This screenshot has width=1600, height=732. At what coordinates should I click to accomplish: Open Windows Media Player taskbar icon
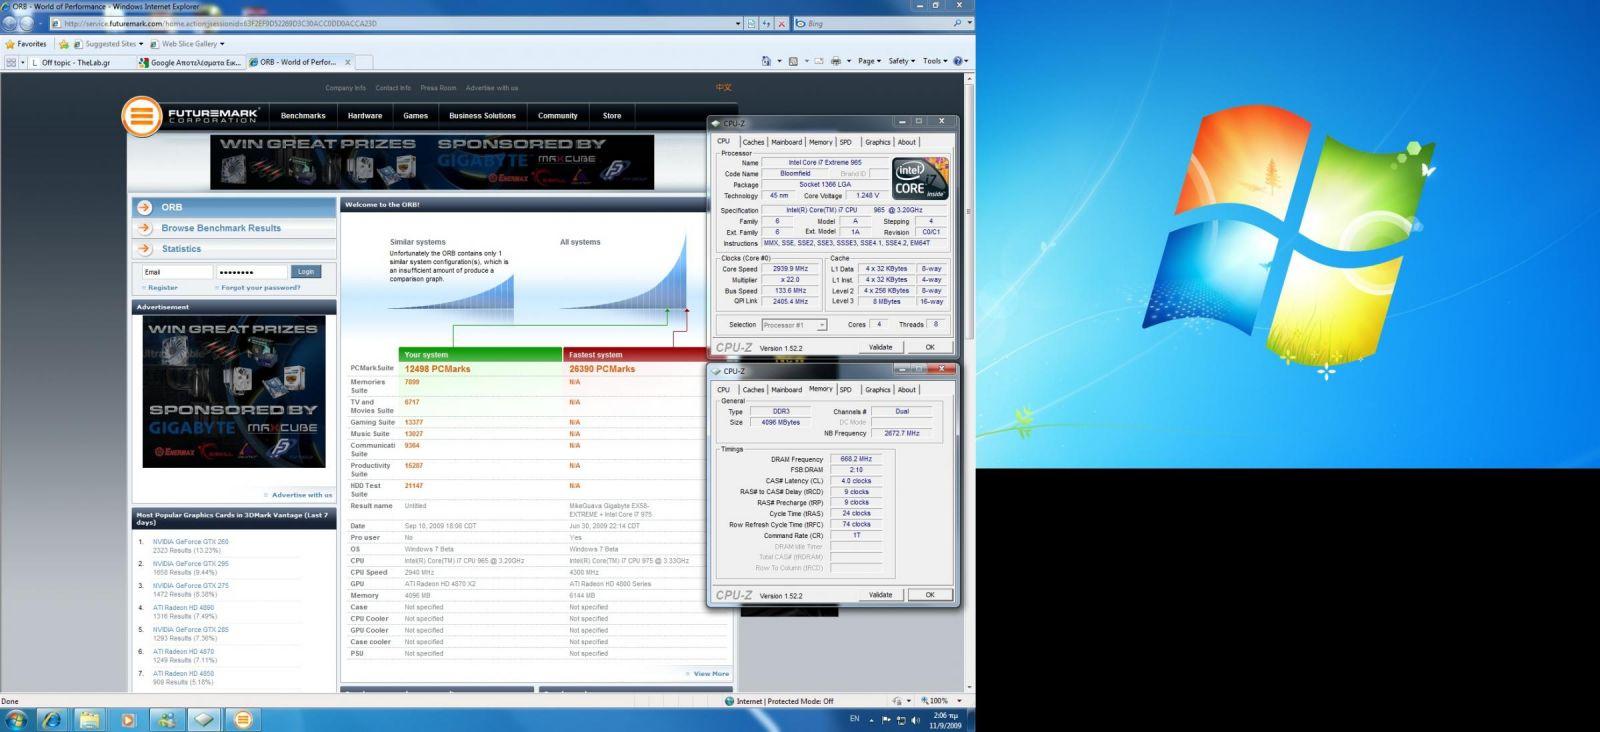(128, 719)
